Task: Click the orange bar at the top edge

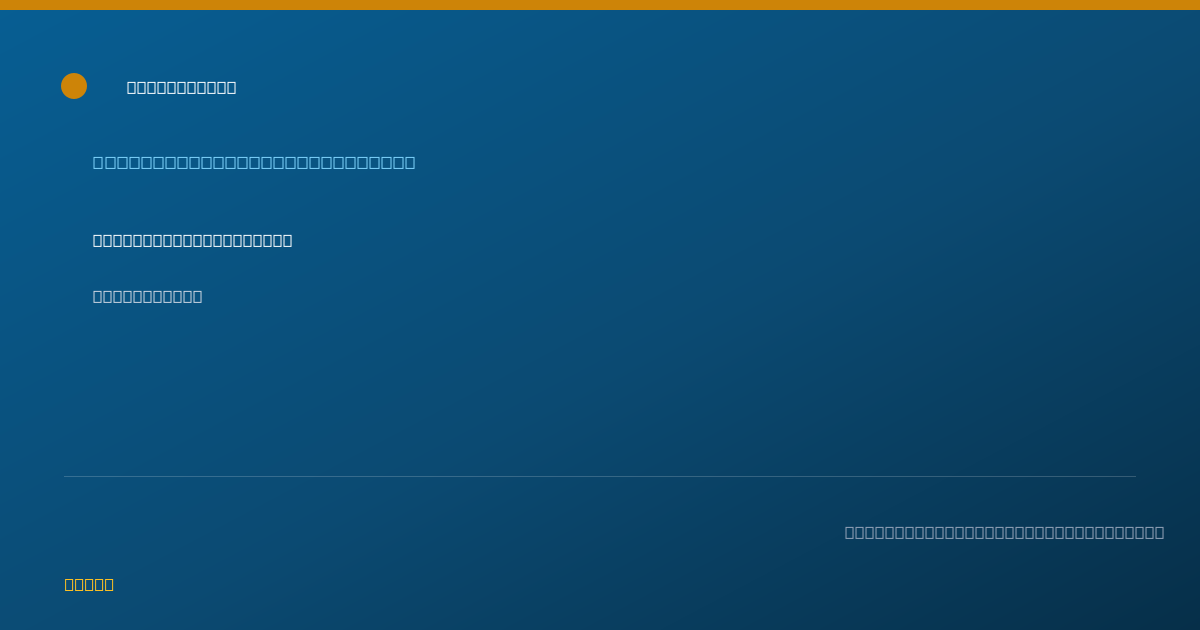Action: pyautogui.click(x=600, y=5)
